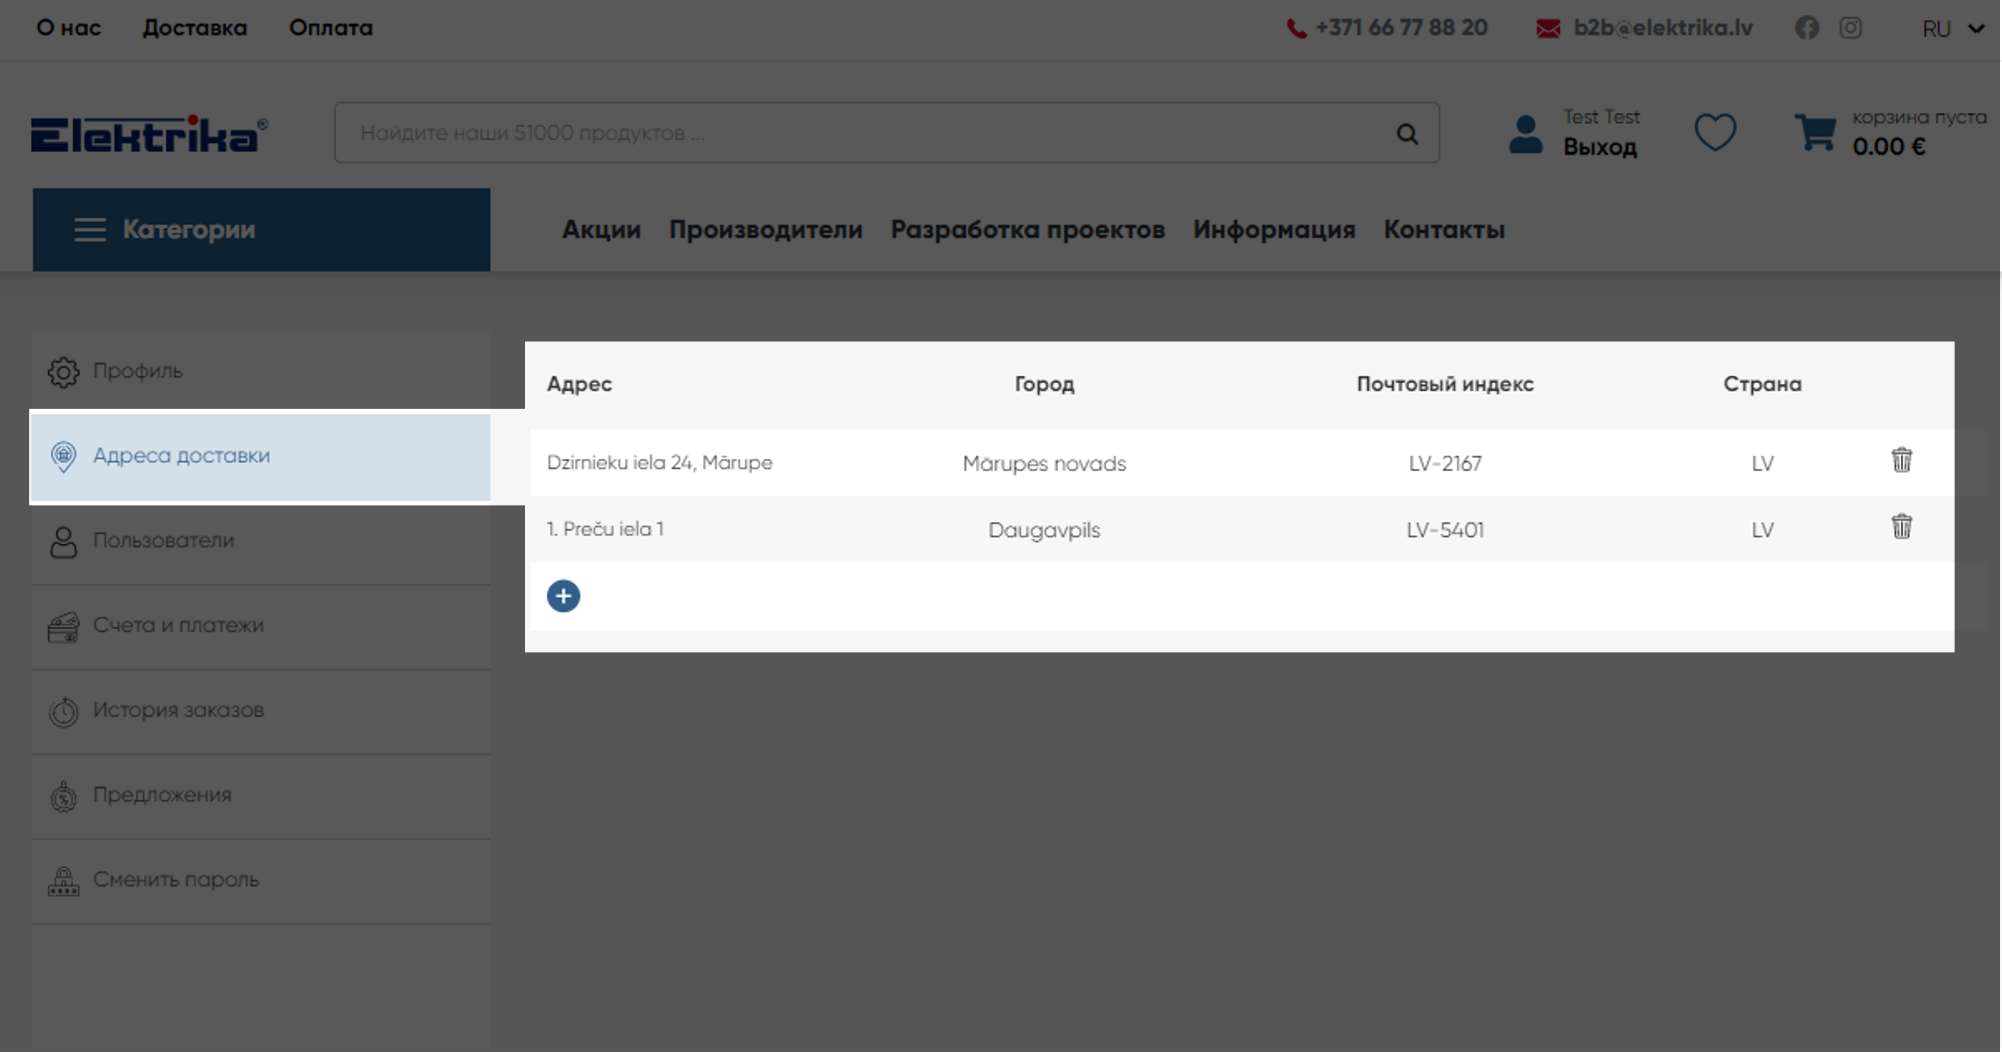Add a new delivery address

coord(563,596)
